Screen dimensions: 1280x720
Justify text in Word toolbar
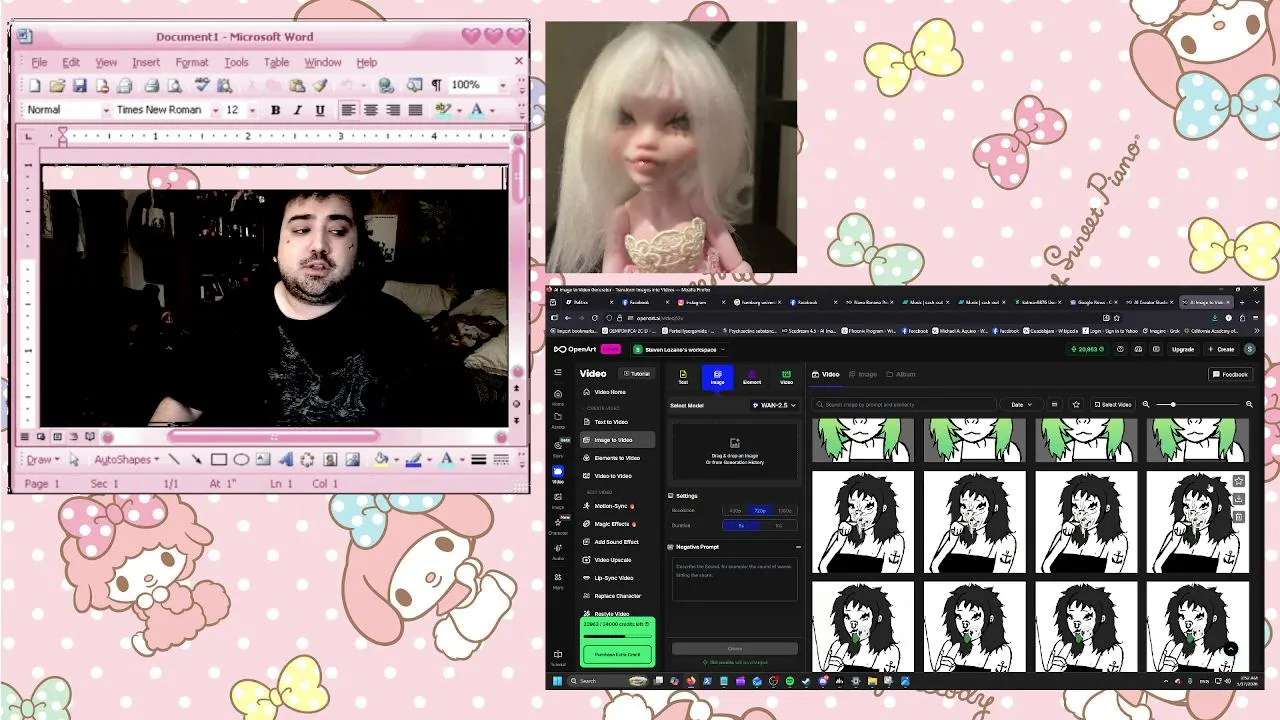point(415,110)
